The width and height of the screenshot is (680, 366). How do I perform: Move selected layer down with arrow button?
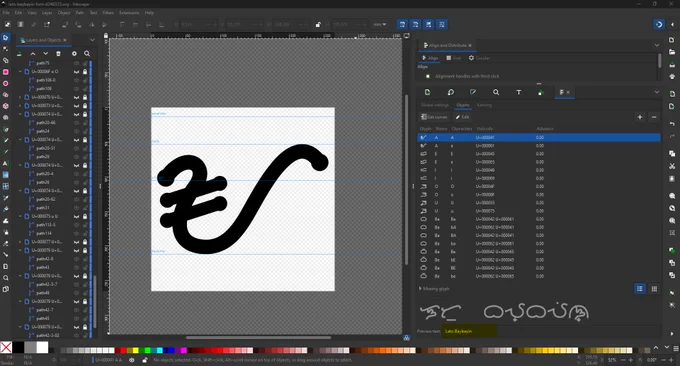click(46, 54)
